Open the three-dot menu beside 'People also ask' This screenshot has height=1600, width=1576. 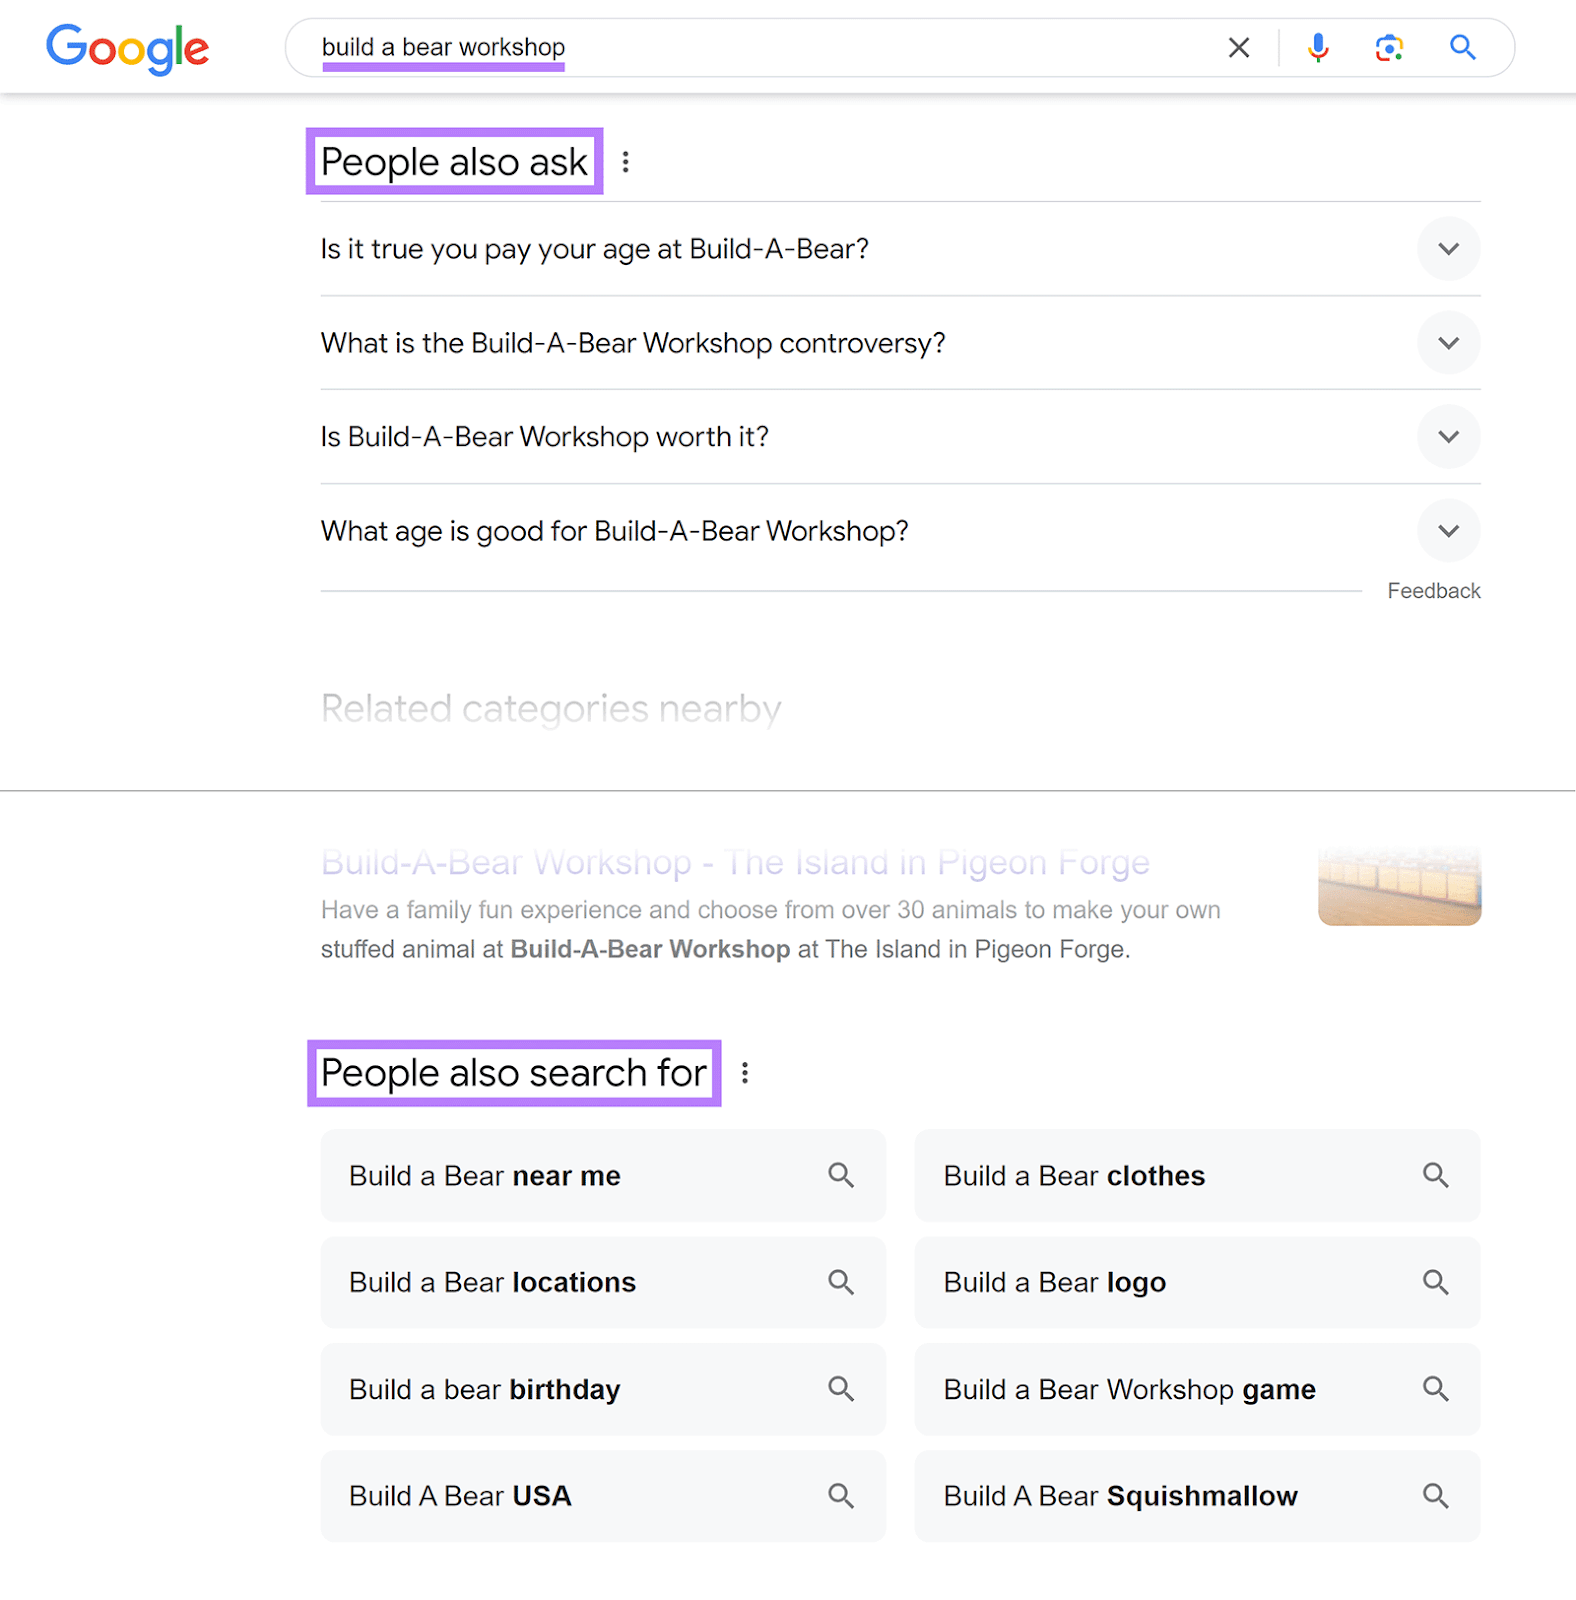point(626,162)
